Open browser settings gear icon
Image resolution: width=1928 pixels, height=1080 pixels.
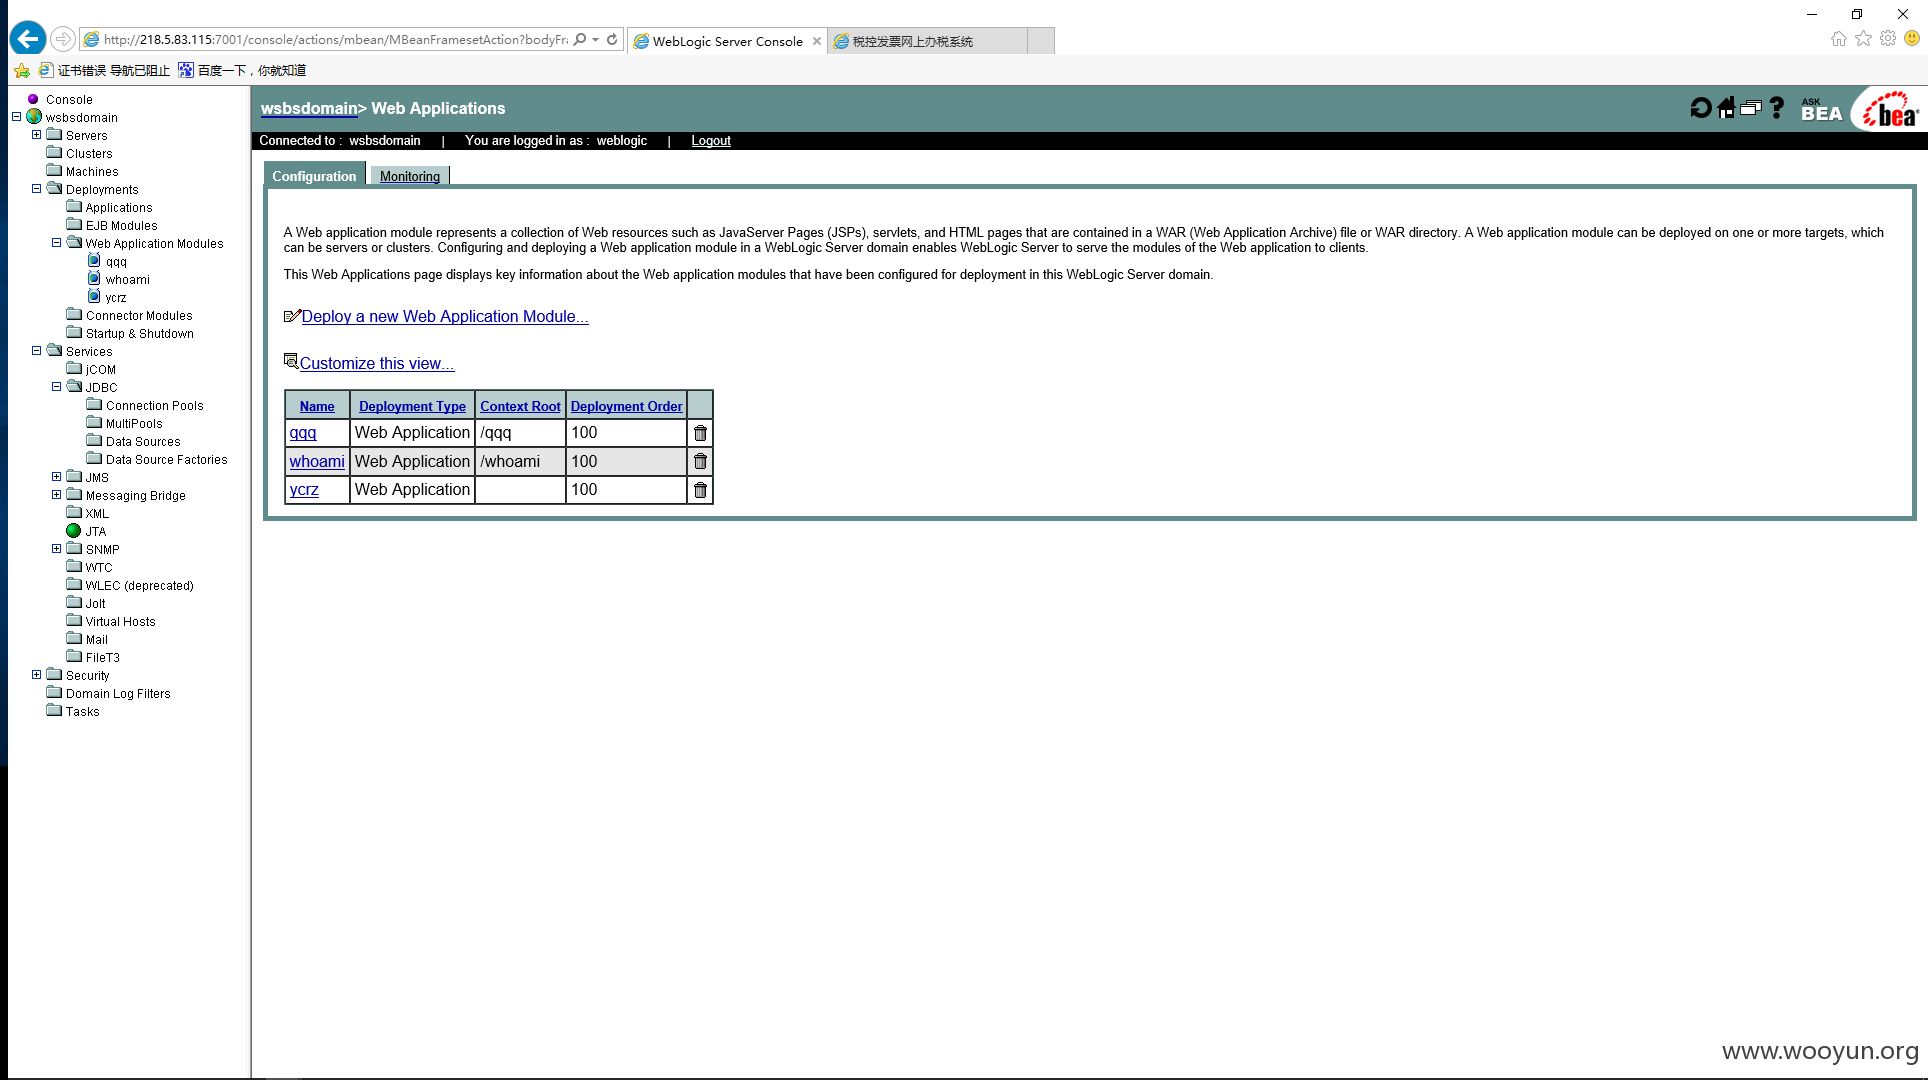[1887, 38]
